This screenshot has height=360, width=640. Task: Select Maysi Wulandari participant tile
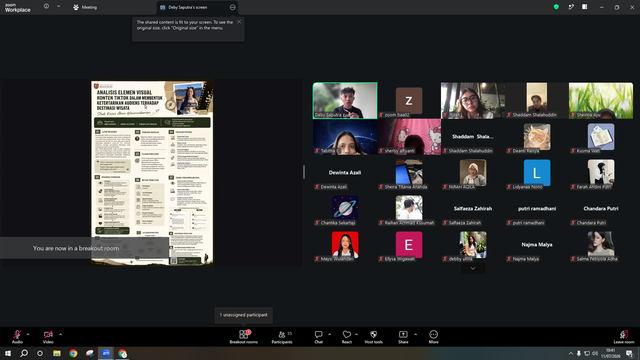[x=345, y=245]
